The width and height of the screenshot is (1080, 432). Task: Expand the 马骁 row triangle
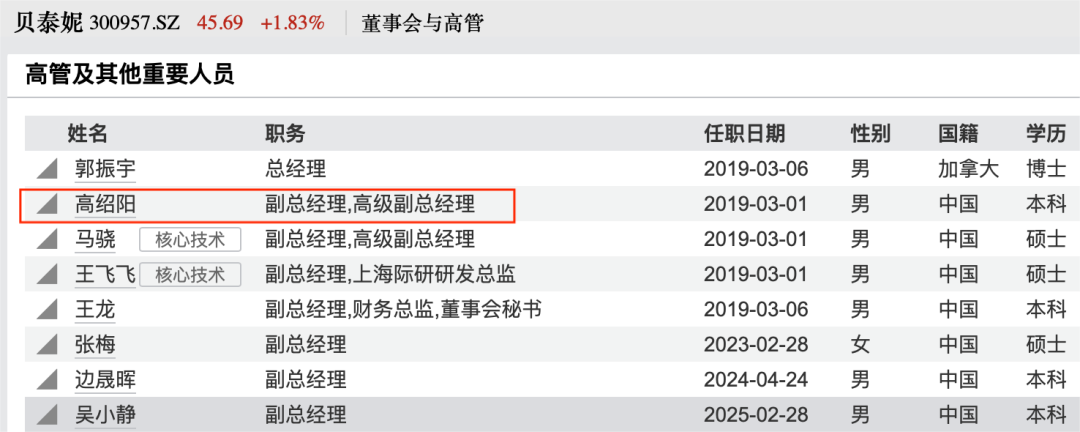(x=47, y=239)
